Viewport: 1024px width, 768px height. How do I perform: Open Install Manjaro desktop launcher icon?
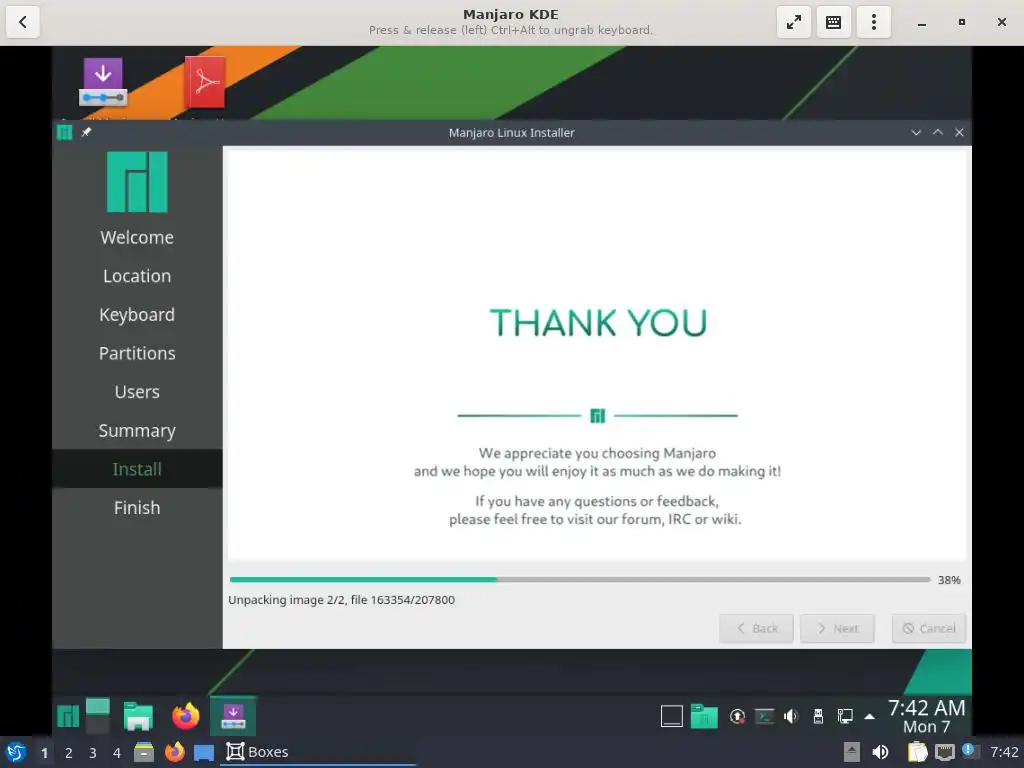[103, 82]
